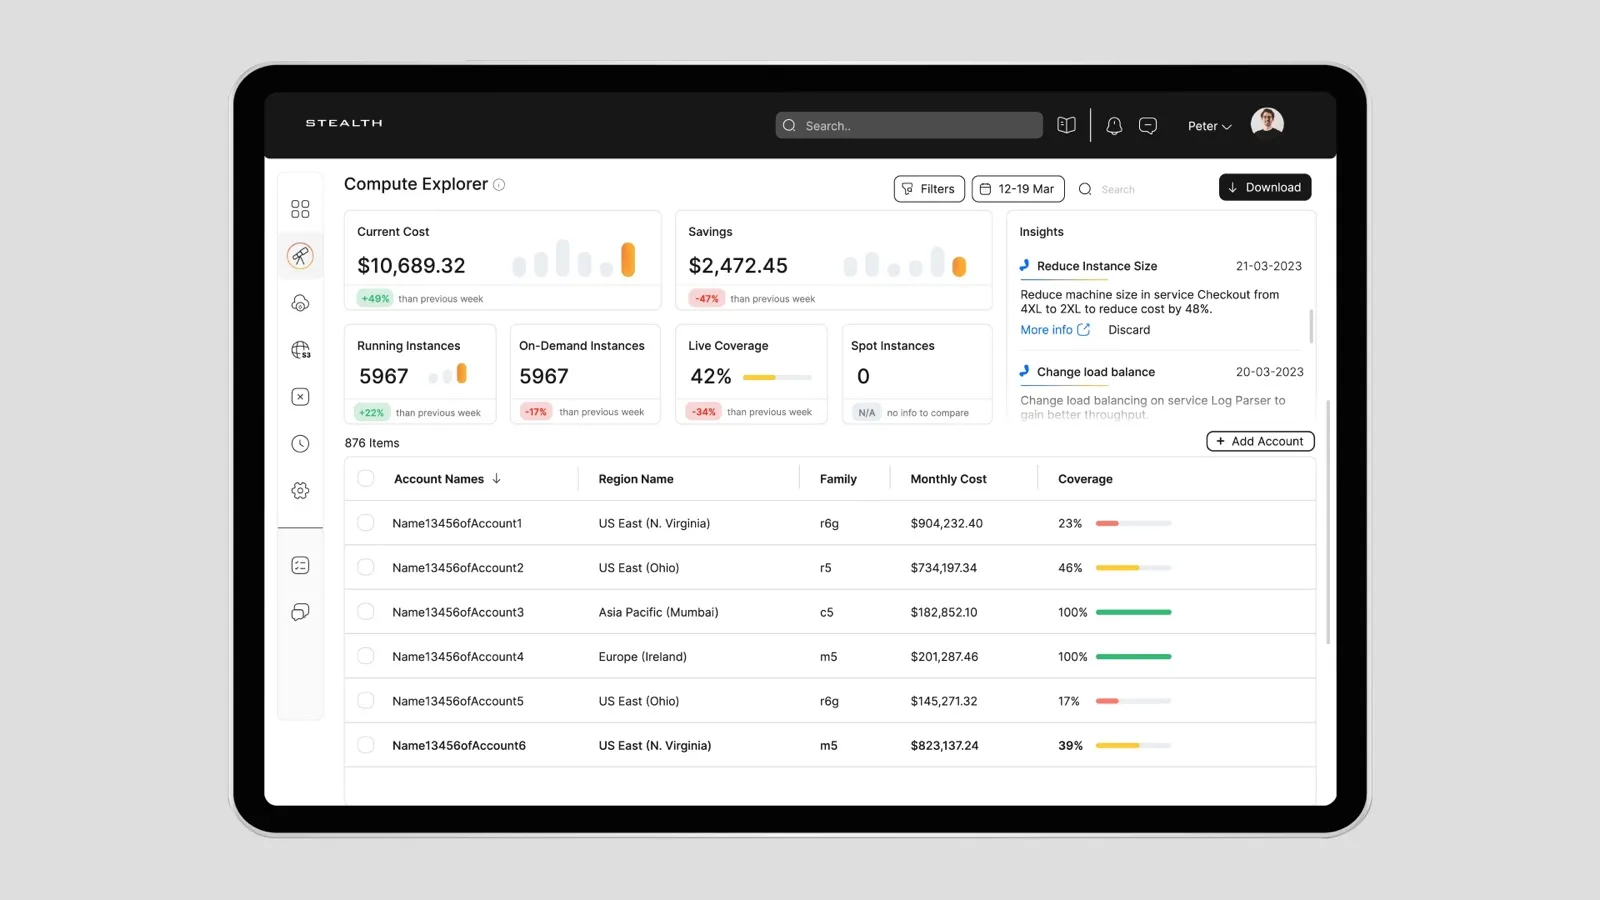The image size is (1600, 900).
Task: Click the top bar Search field
Action: pos(909,125)
